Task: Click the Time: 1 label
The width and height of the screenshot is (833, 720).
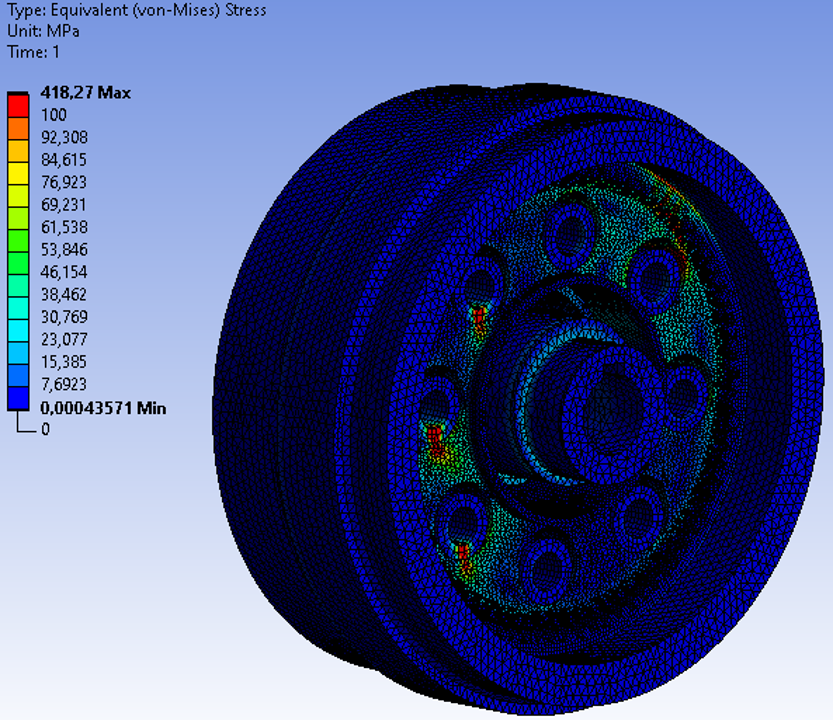Action: (x=33, y=52)
